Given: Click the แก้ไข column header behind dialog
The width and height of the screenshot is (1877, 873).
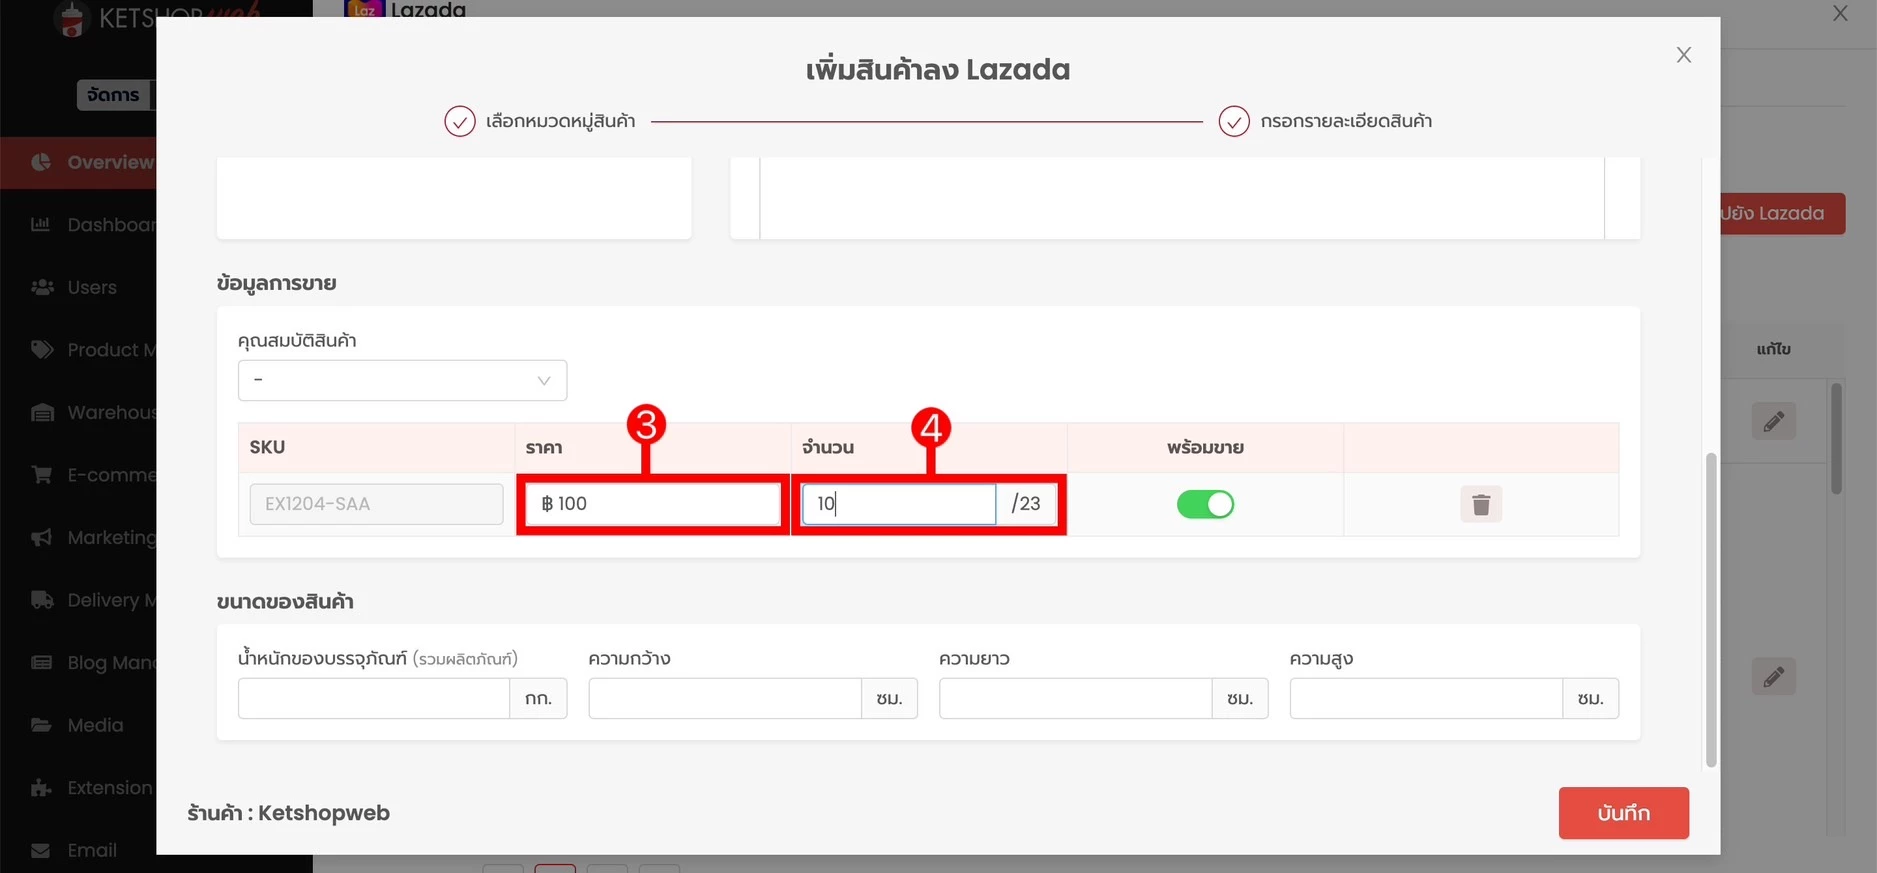Looking at the screenshot, I should click(x=1773, y=349).
